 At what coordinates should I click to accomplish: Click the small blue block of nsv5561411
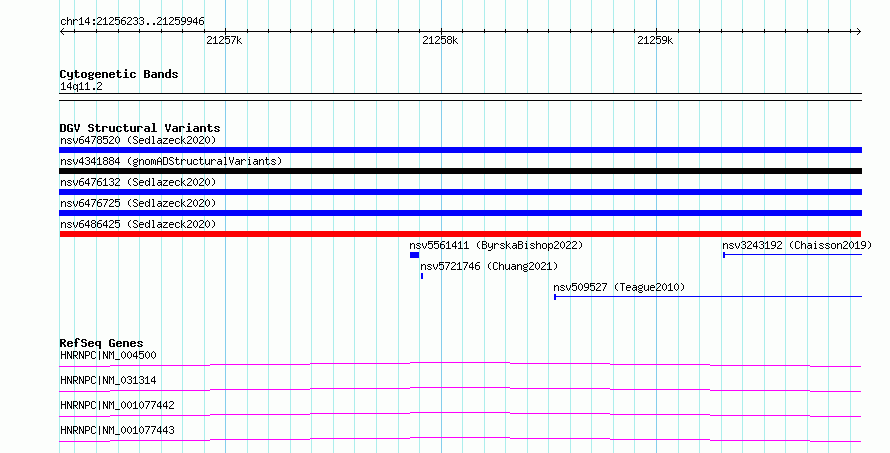(414, 255)
